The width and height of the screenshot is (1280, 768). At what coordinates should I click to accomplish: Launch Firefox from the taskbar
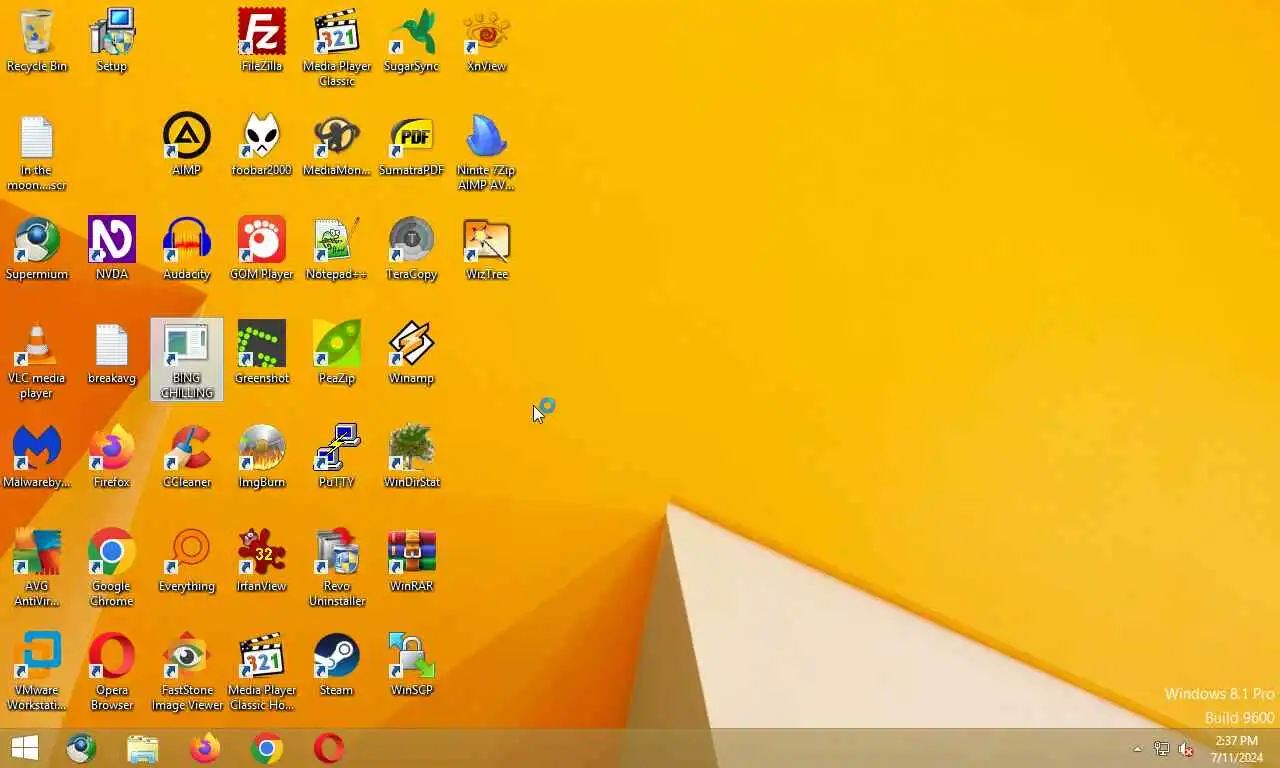click(x=205, y=748)
